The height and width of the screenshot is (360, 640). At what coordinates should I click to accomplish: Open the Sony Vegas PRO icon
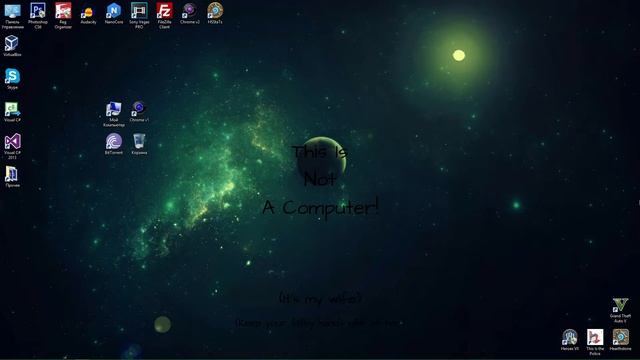139,16
